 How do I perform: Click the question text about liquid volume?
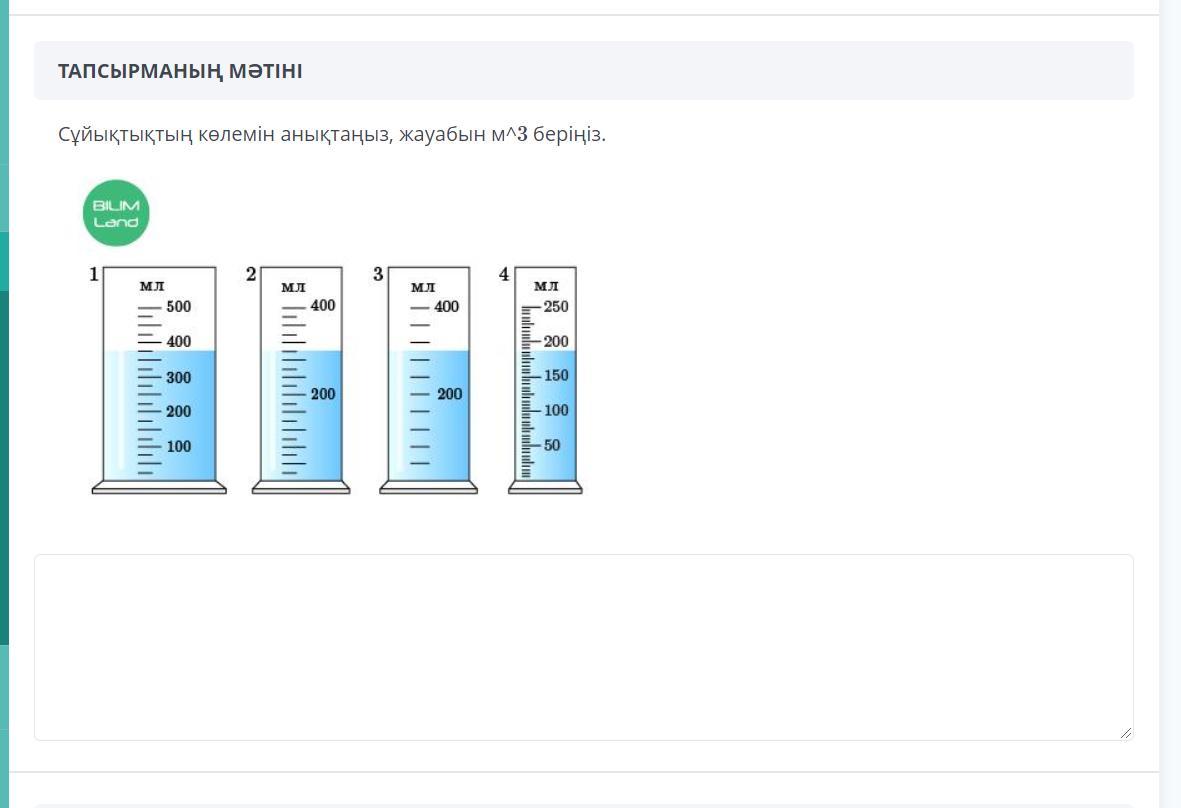point(331,134)
